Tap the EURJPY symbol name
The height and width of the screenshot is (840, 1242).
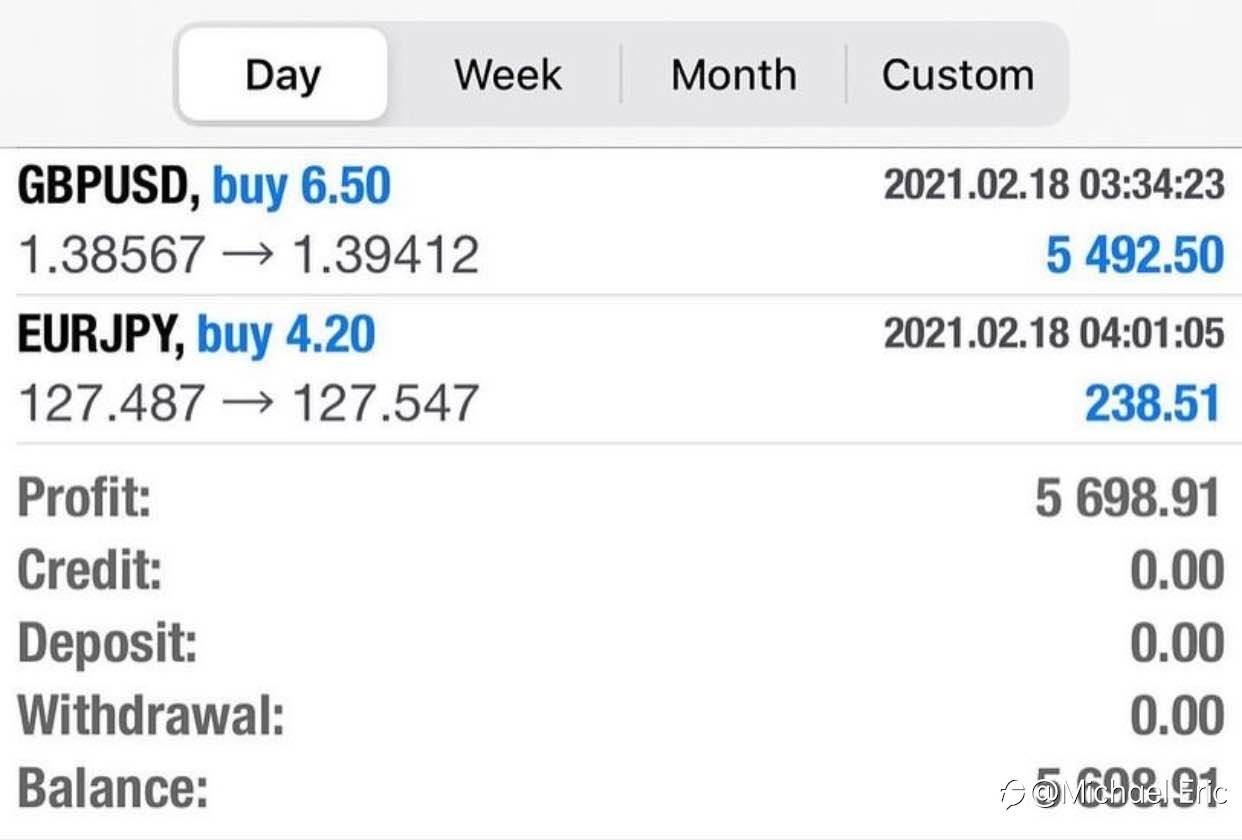(100, 336)
